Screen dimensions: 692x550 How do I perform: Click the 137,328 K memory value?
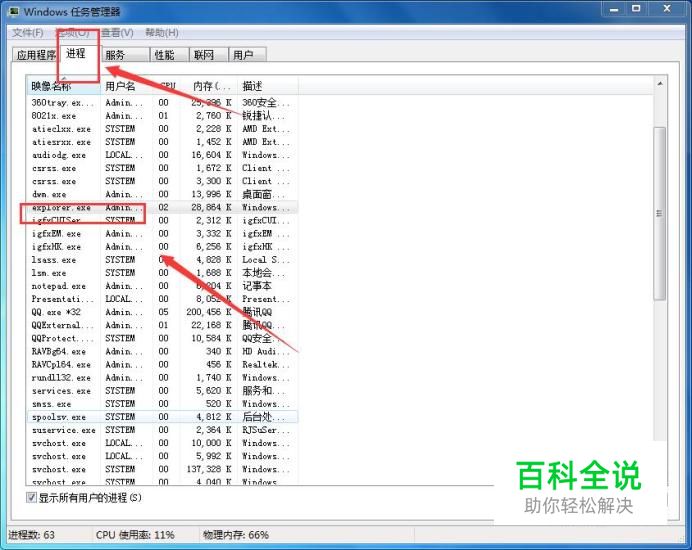point(209,469)
